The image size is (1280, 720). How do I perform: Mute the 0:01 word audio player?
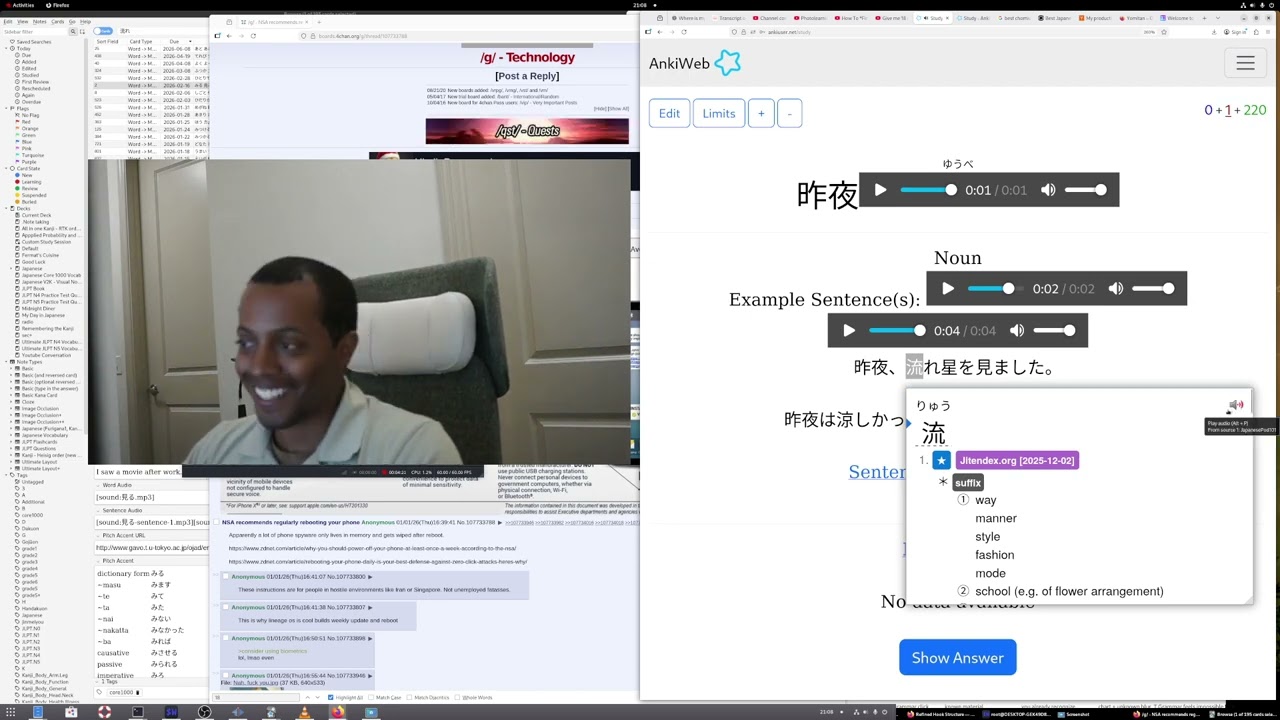coord(1048,190)
